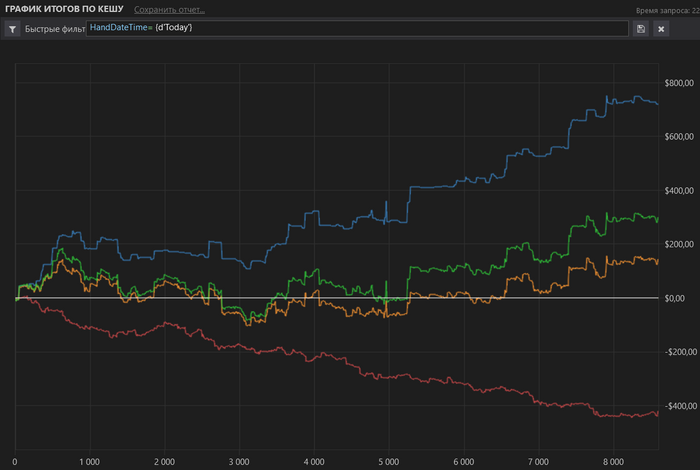
Task: Click the 8 000 hands axis label
Action: pyautogui.click(x=613, y=462)
